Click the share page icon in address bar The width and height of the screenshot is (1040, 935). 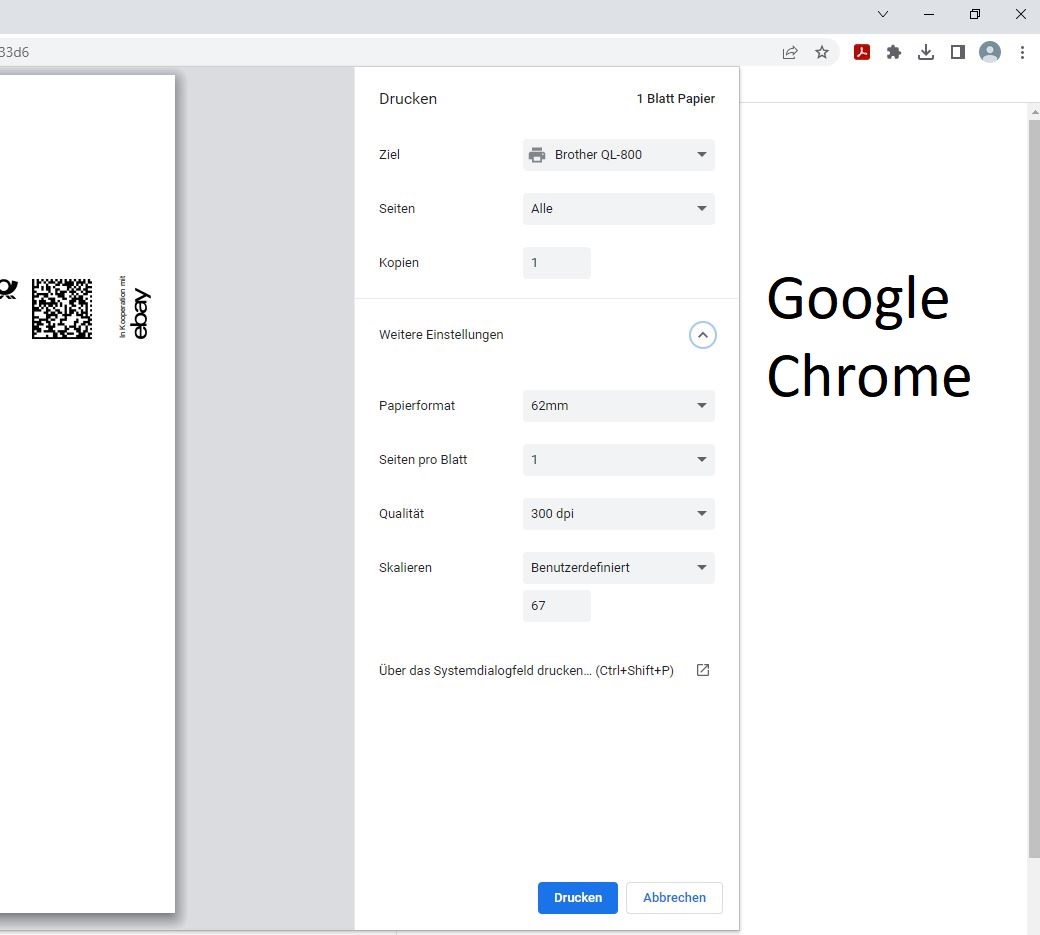coord(789,52)
